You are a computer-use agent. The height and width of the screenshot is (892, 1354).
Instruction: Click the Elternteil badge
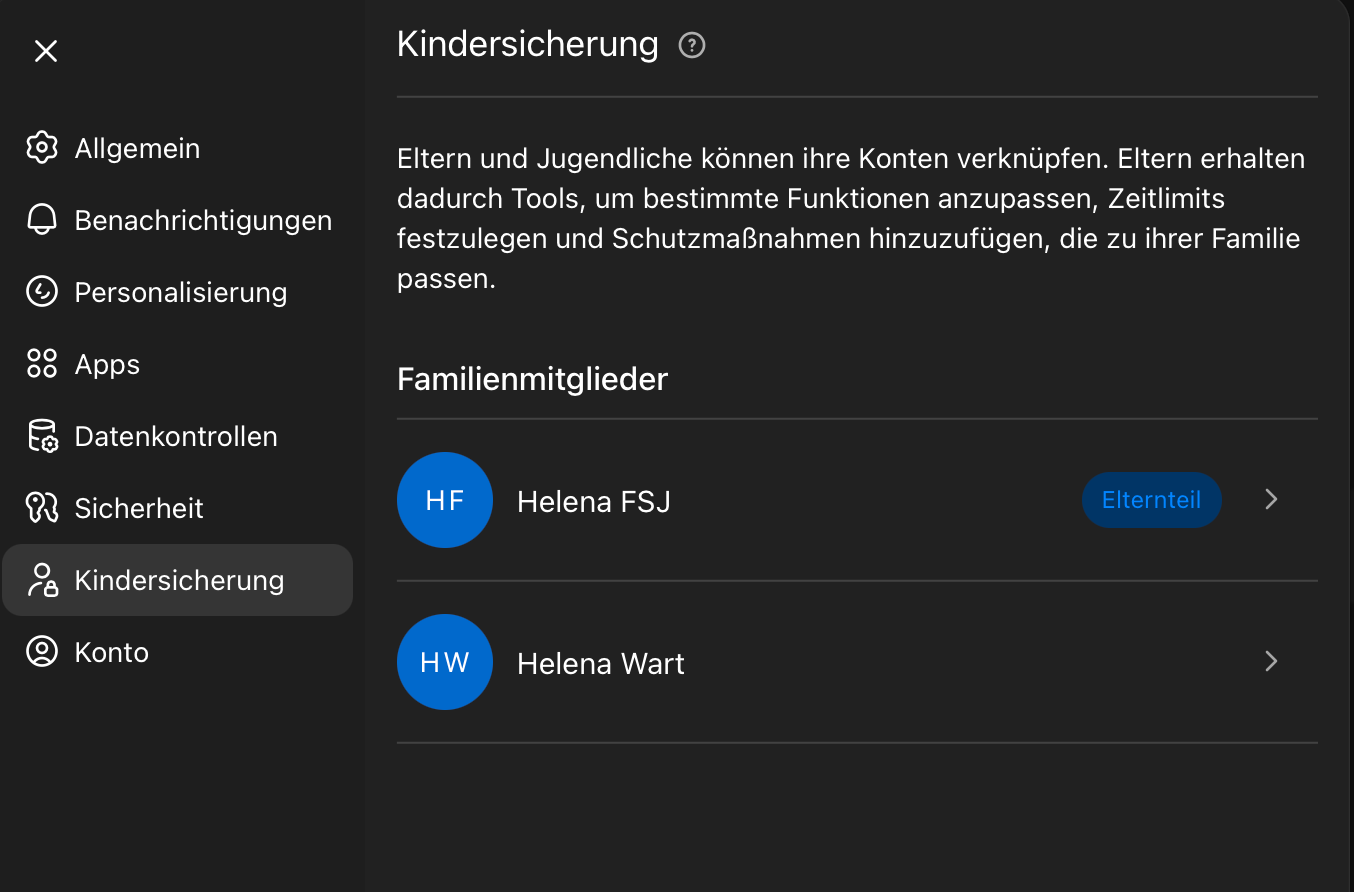coord(1151,500)
